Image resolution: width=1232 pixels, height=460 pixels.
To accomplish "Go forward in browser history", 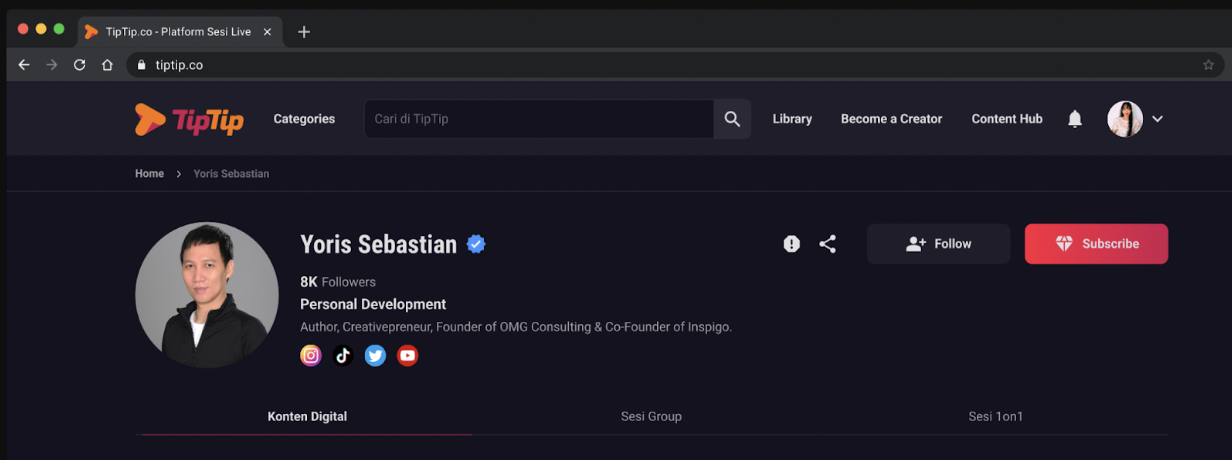I will click(52, 65).
